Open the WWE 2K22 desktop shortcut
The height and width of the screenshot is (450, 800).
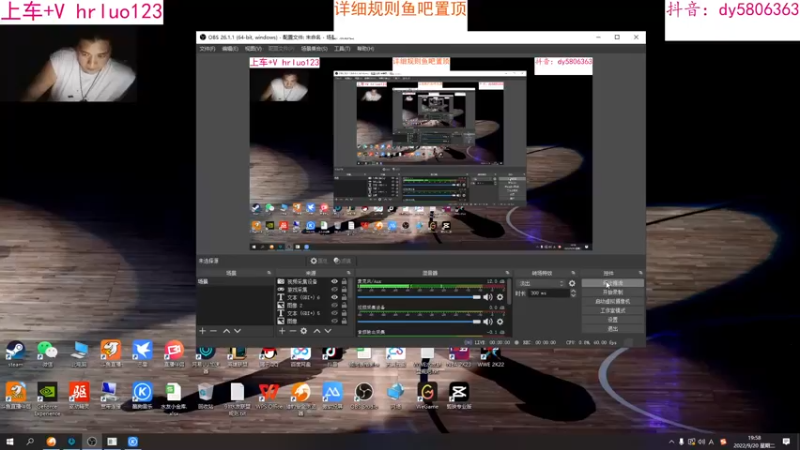pyautogui.click(x=490, y=357)
